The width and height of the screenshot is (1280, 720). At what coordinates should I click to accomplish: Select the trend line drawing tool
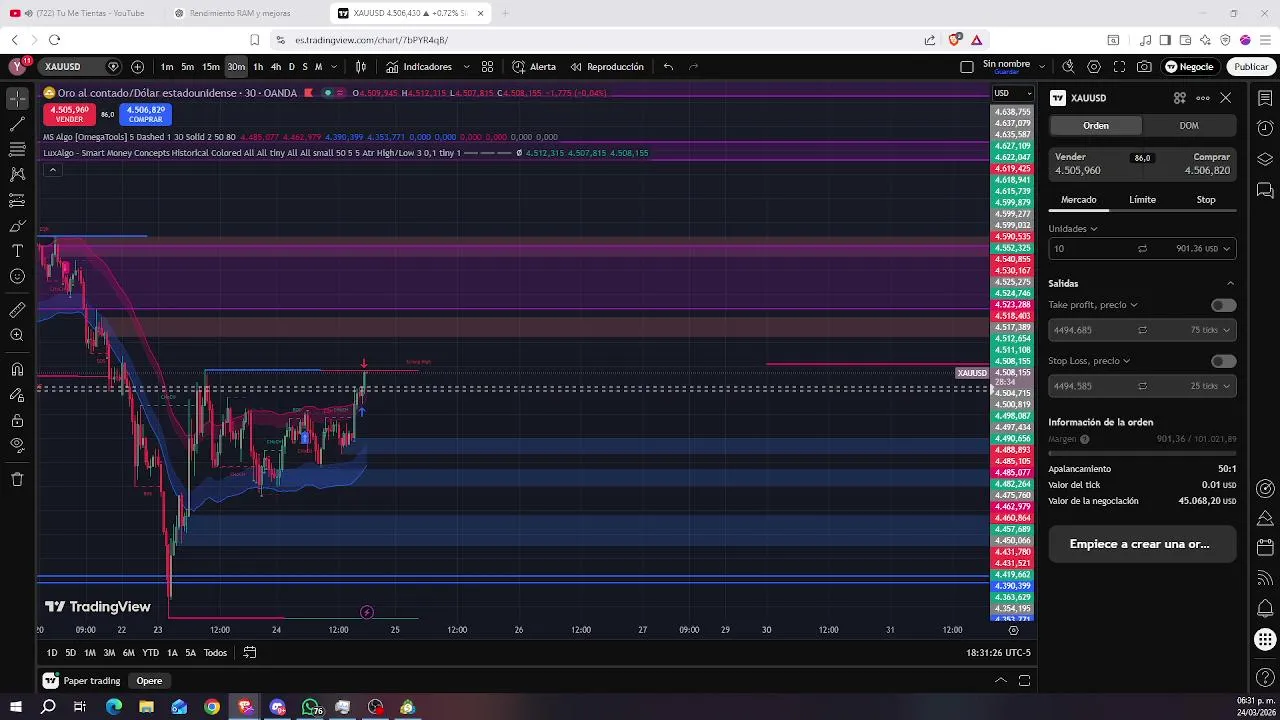pos(17,124)
